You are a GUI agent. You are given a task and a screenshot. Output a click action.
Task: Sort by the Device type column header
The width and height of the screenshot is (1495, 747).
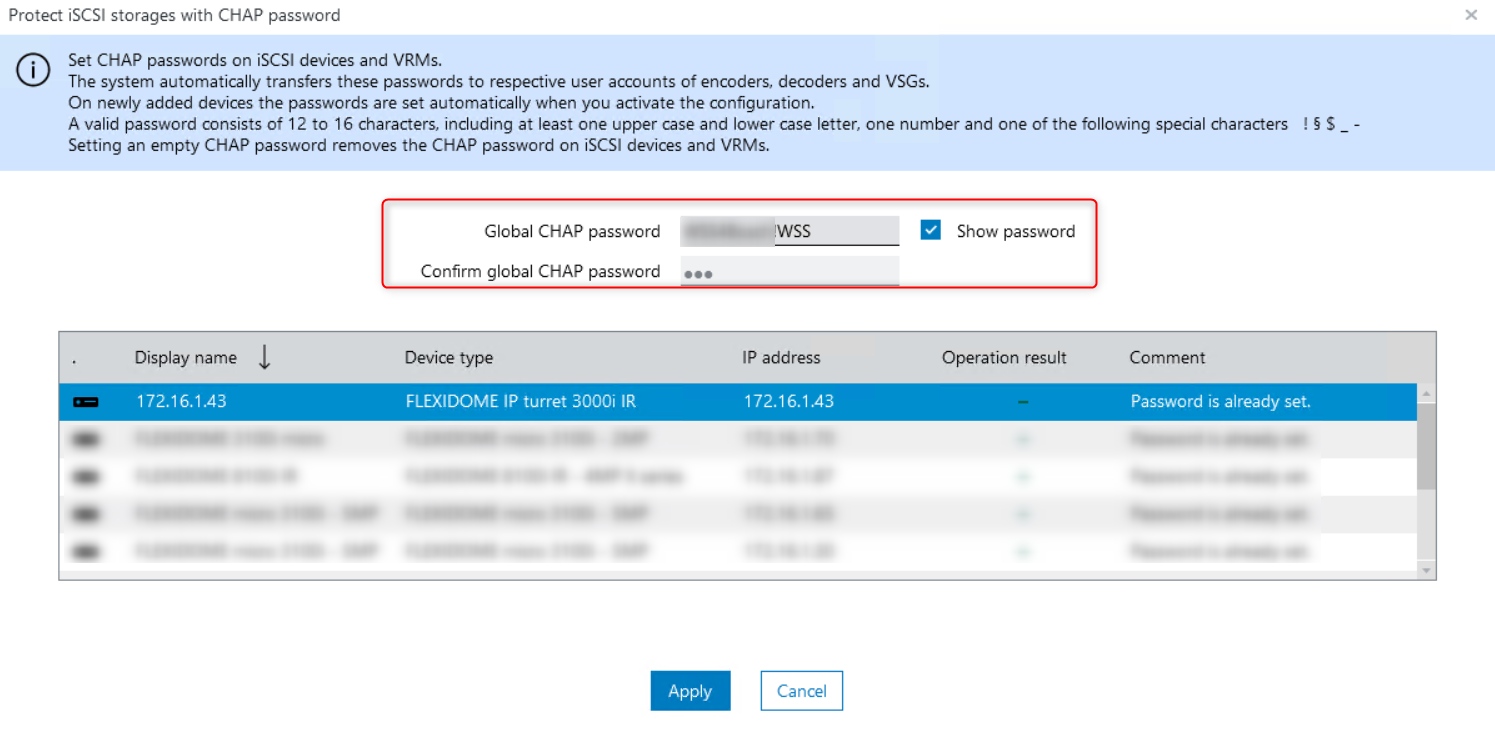(x=448, y=357)
